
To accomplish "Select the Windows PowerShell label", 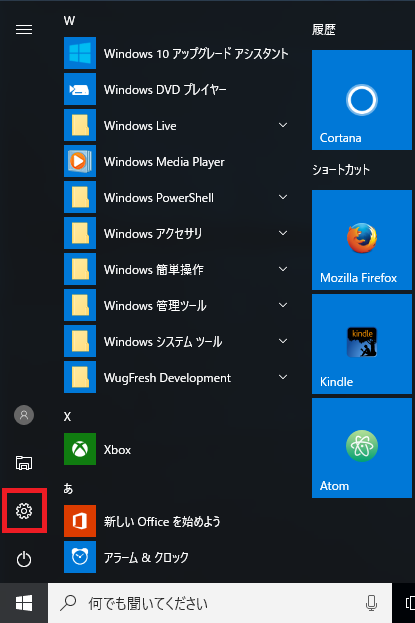I will pos(159,197).
